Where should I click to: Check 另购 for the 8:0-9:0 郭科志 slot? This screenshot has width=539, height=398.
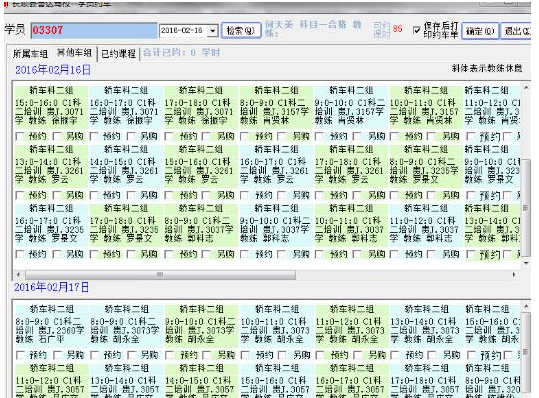206,254
